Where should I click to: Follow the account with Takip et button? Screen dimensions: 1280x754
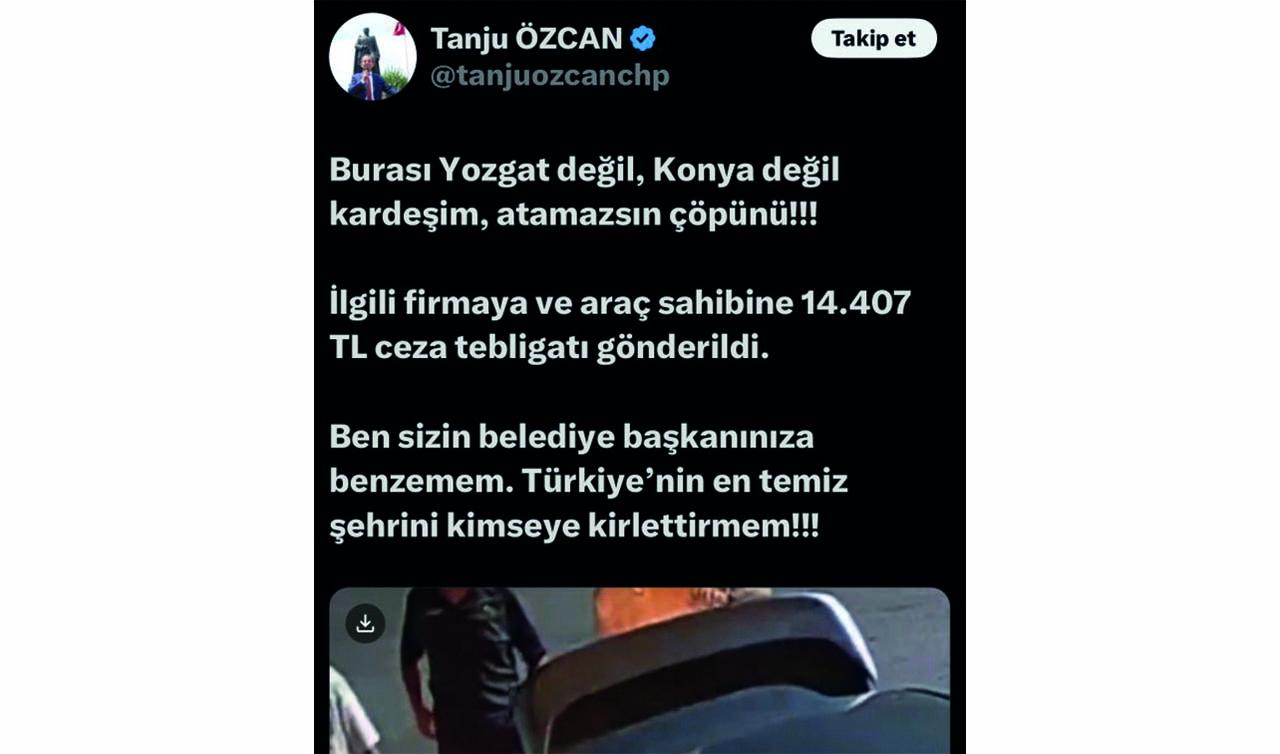[873, 39]
